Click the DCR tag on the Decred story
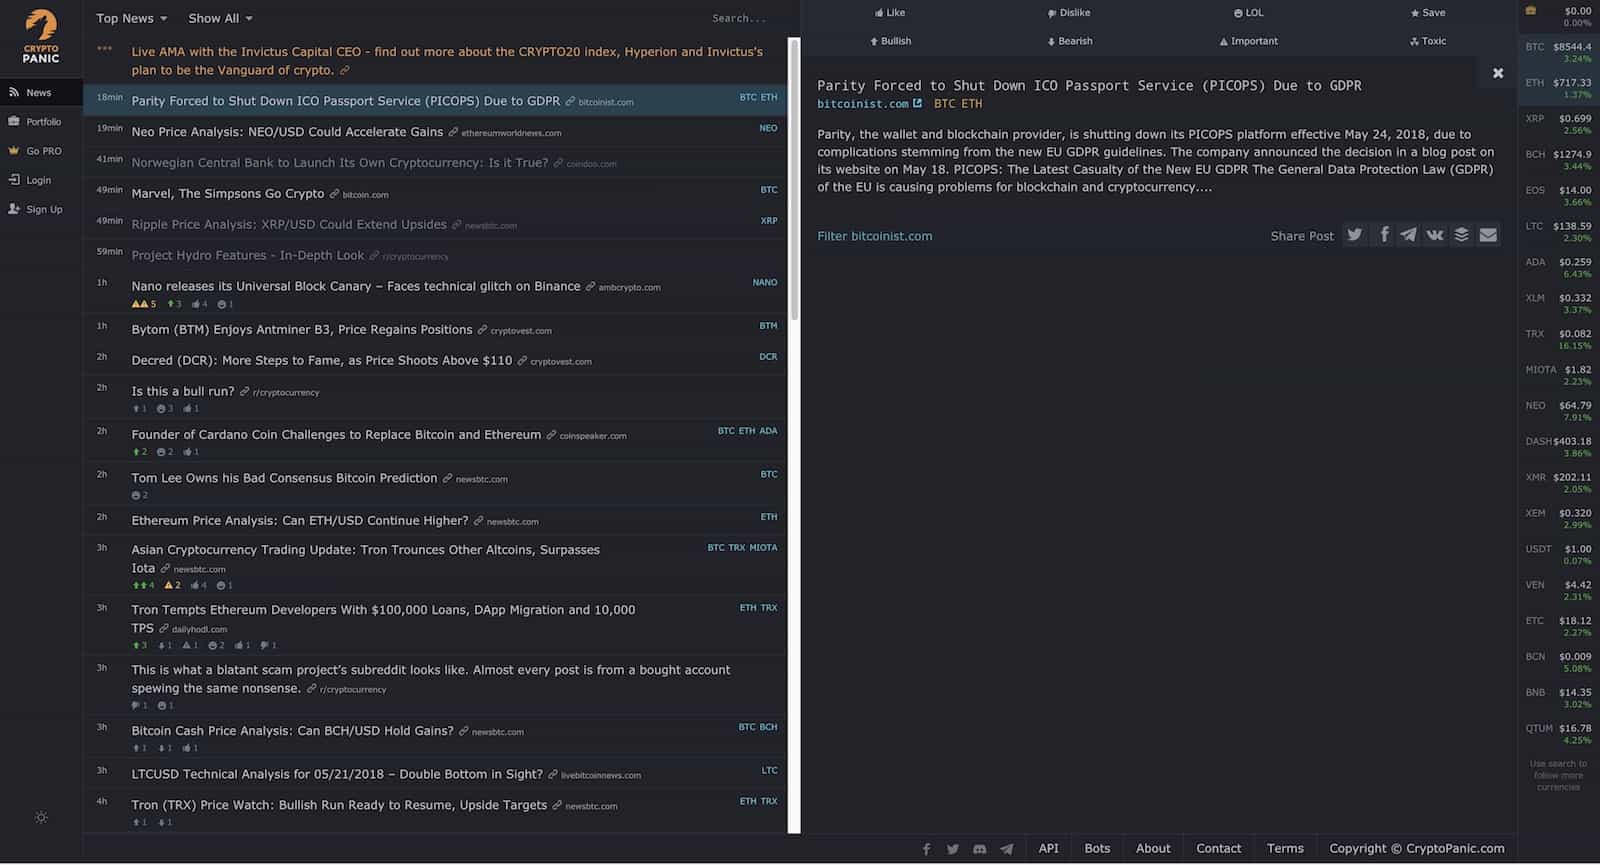Image resolution: width=1600 pixels, height=865 pixels. (768, 356)
